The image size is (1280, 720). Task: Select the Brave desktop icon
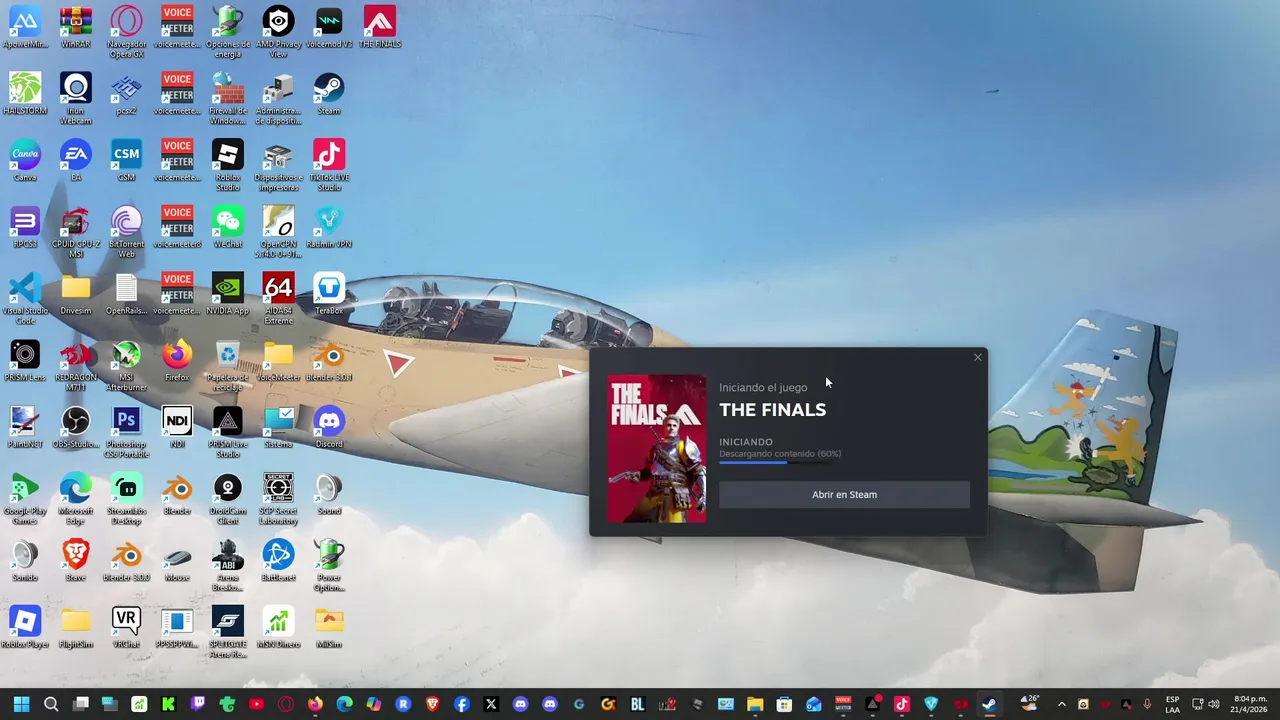tap(76, 561)
